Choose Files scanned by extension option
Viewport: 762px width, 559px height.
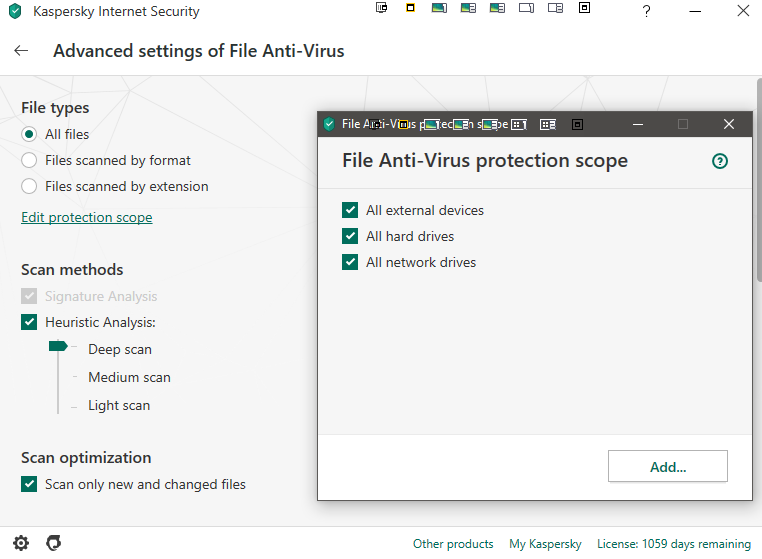(29, 186)
